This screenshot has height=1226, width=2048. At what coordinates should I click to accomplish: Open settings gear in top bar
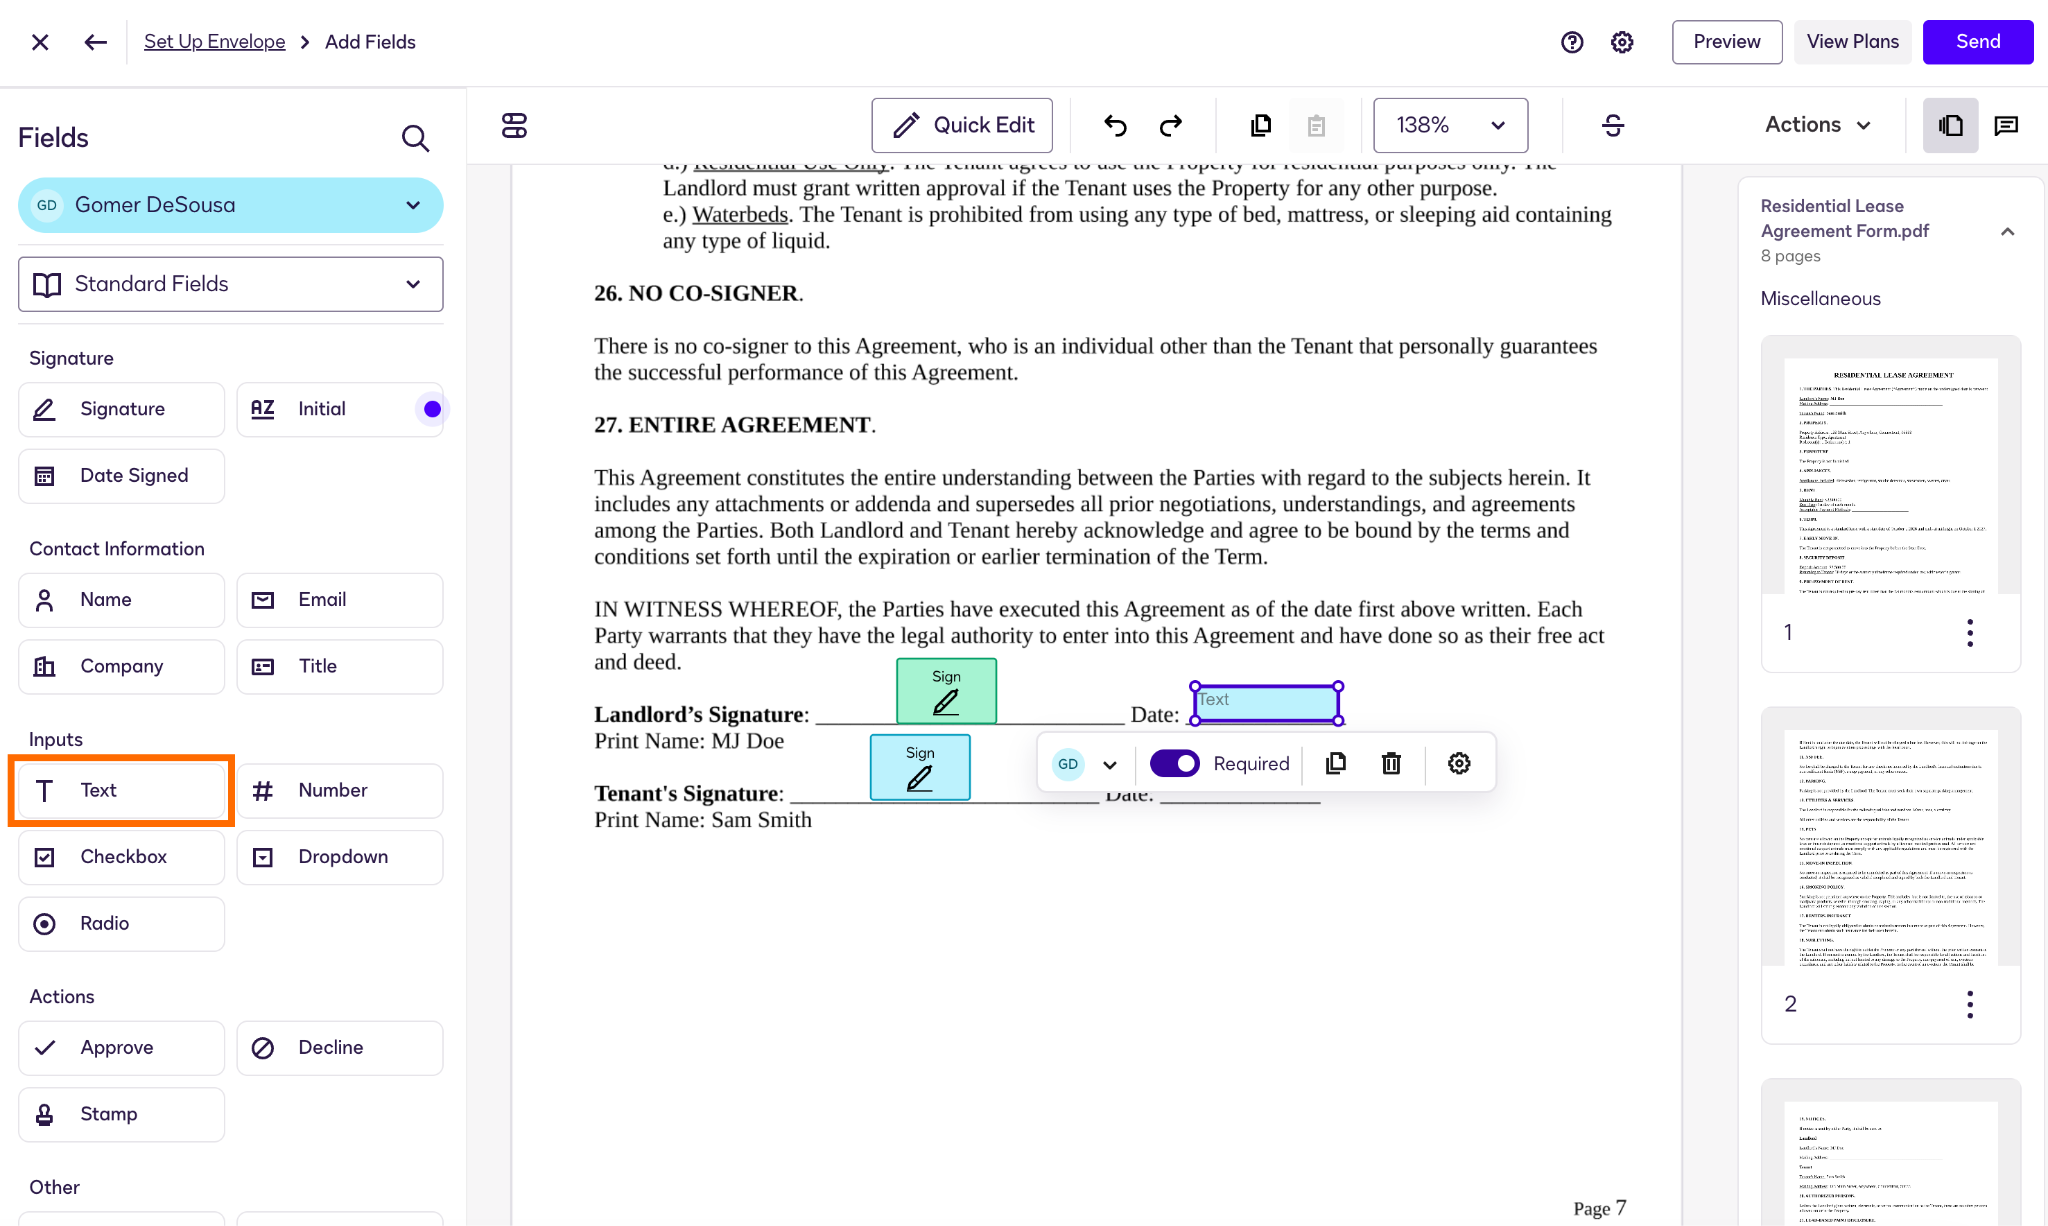(x=1622, y=42)
